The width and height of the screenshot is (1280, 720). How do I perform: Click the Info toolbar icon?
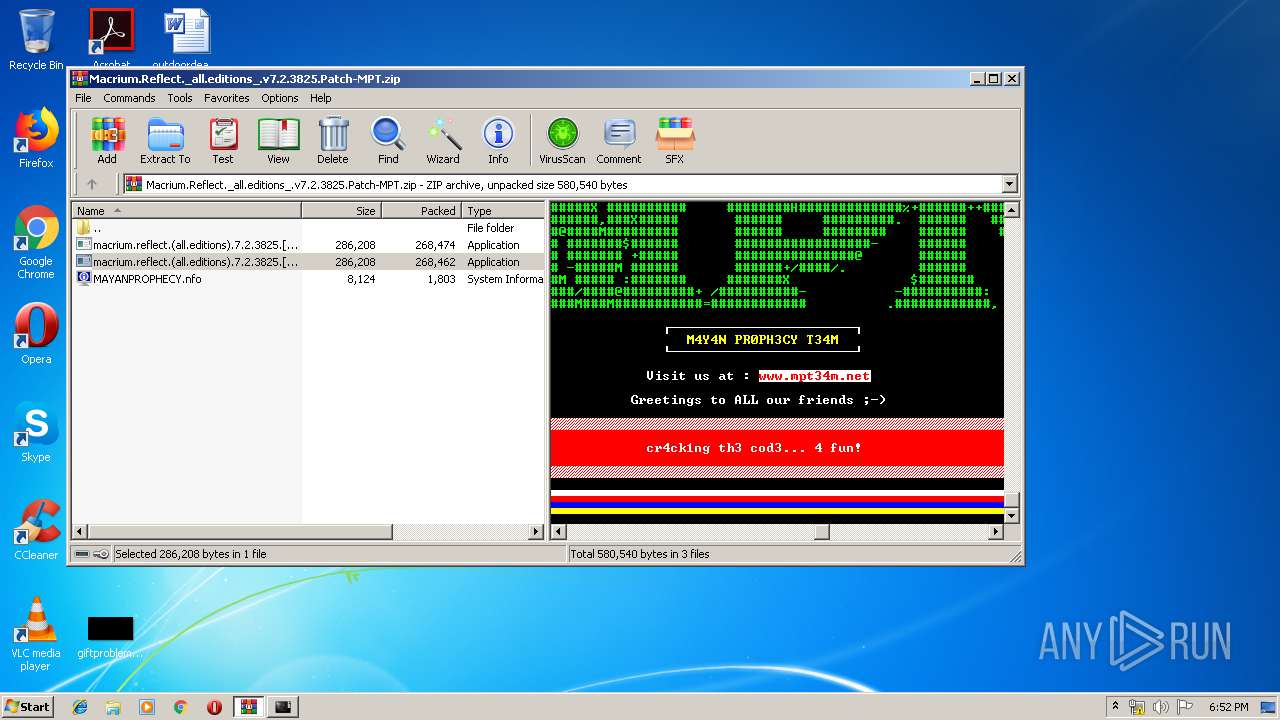coord(498,140)
